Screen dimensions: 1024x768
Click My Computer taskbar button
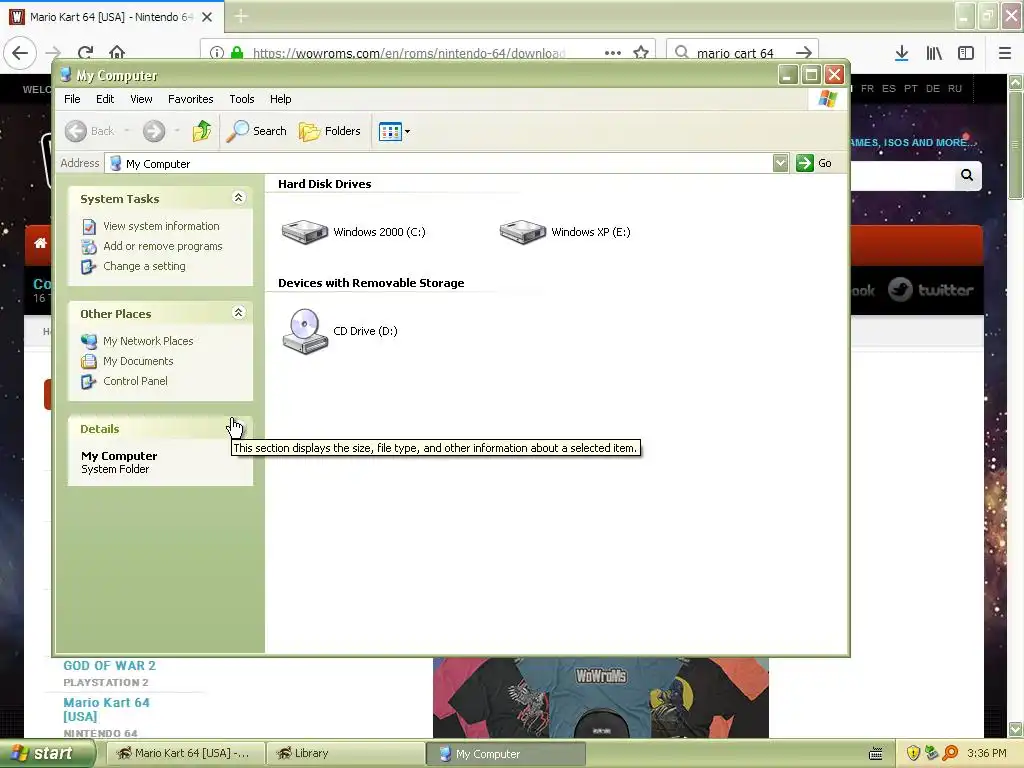(x=506, y=754)
